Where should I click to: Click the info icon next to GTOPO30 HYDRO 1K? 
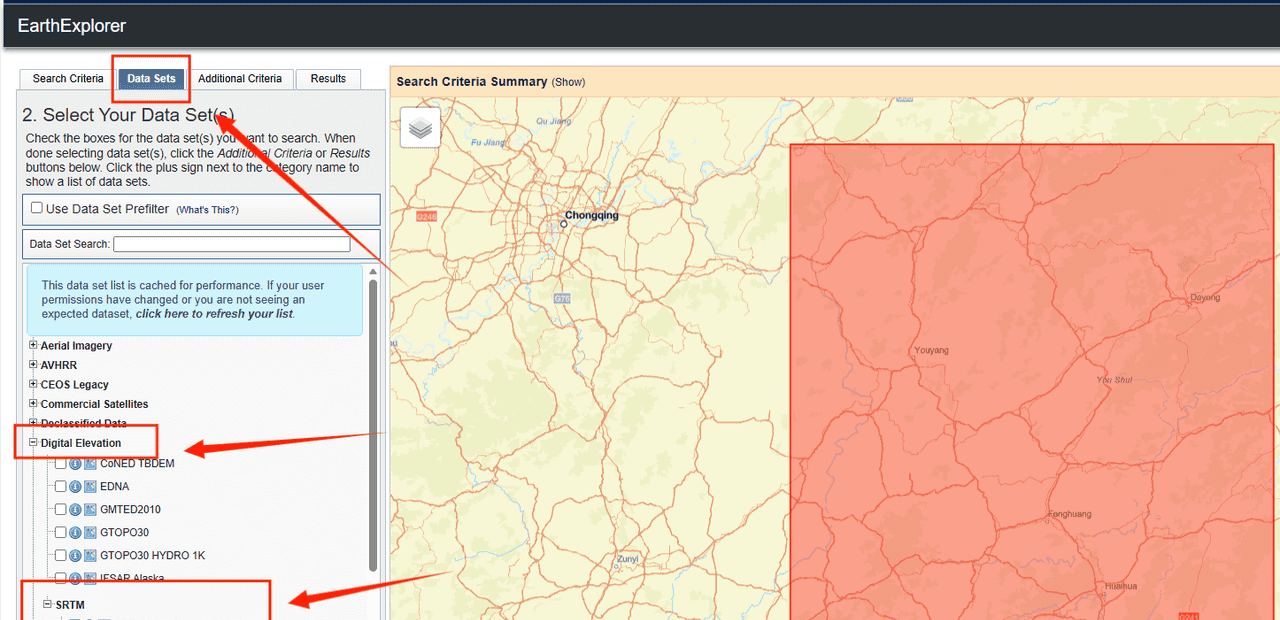pyautogui.click(x=76, y=556)
